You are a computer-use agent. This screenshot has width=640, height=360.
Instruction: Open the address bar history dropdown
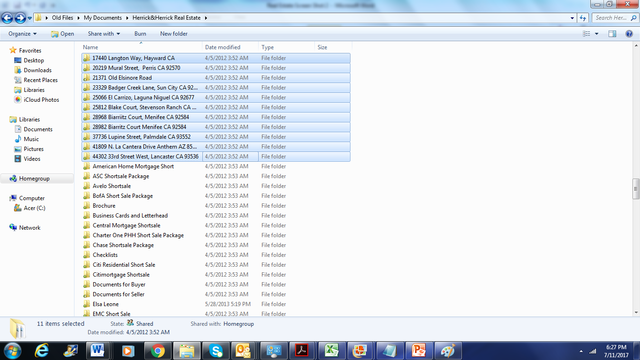coord(572,18)
